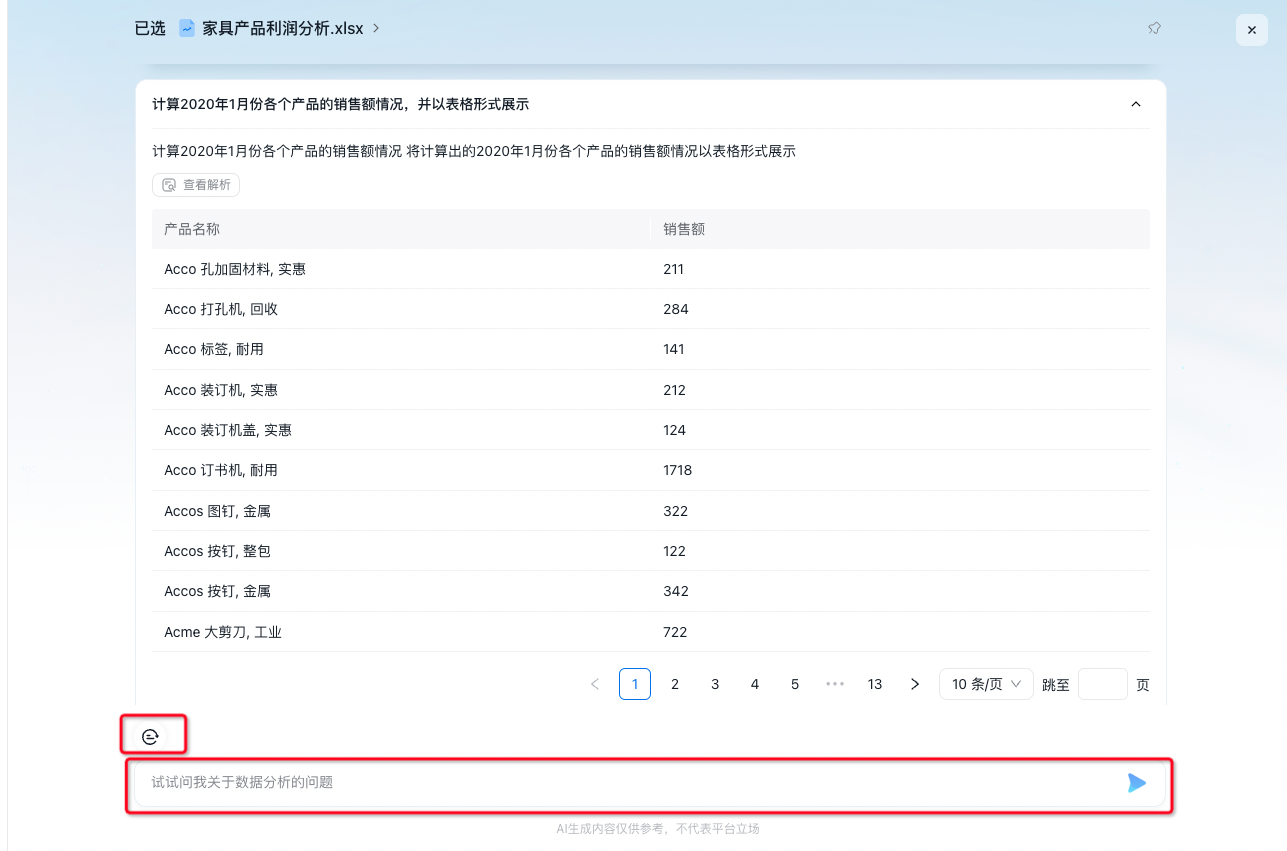Go to page 5
The width and height of the screenshot is (1287, 851).
pos(795,684)
